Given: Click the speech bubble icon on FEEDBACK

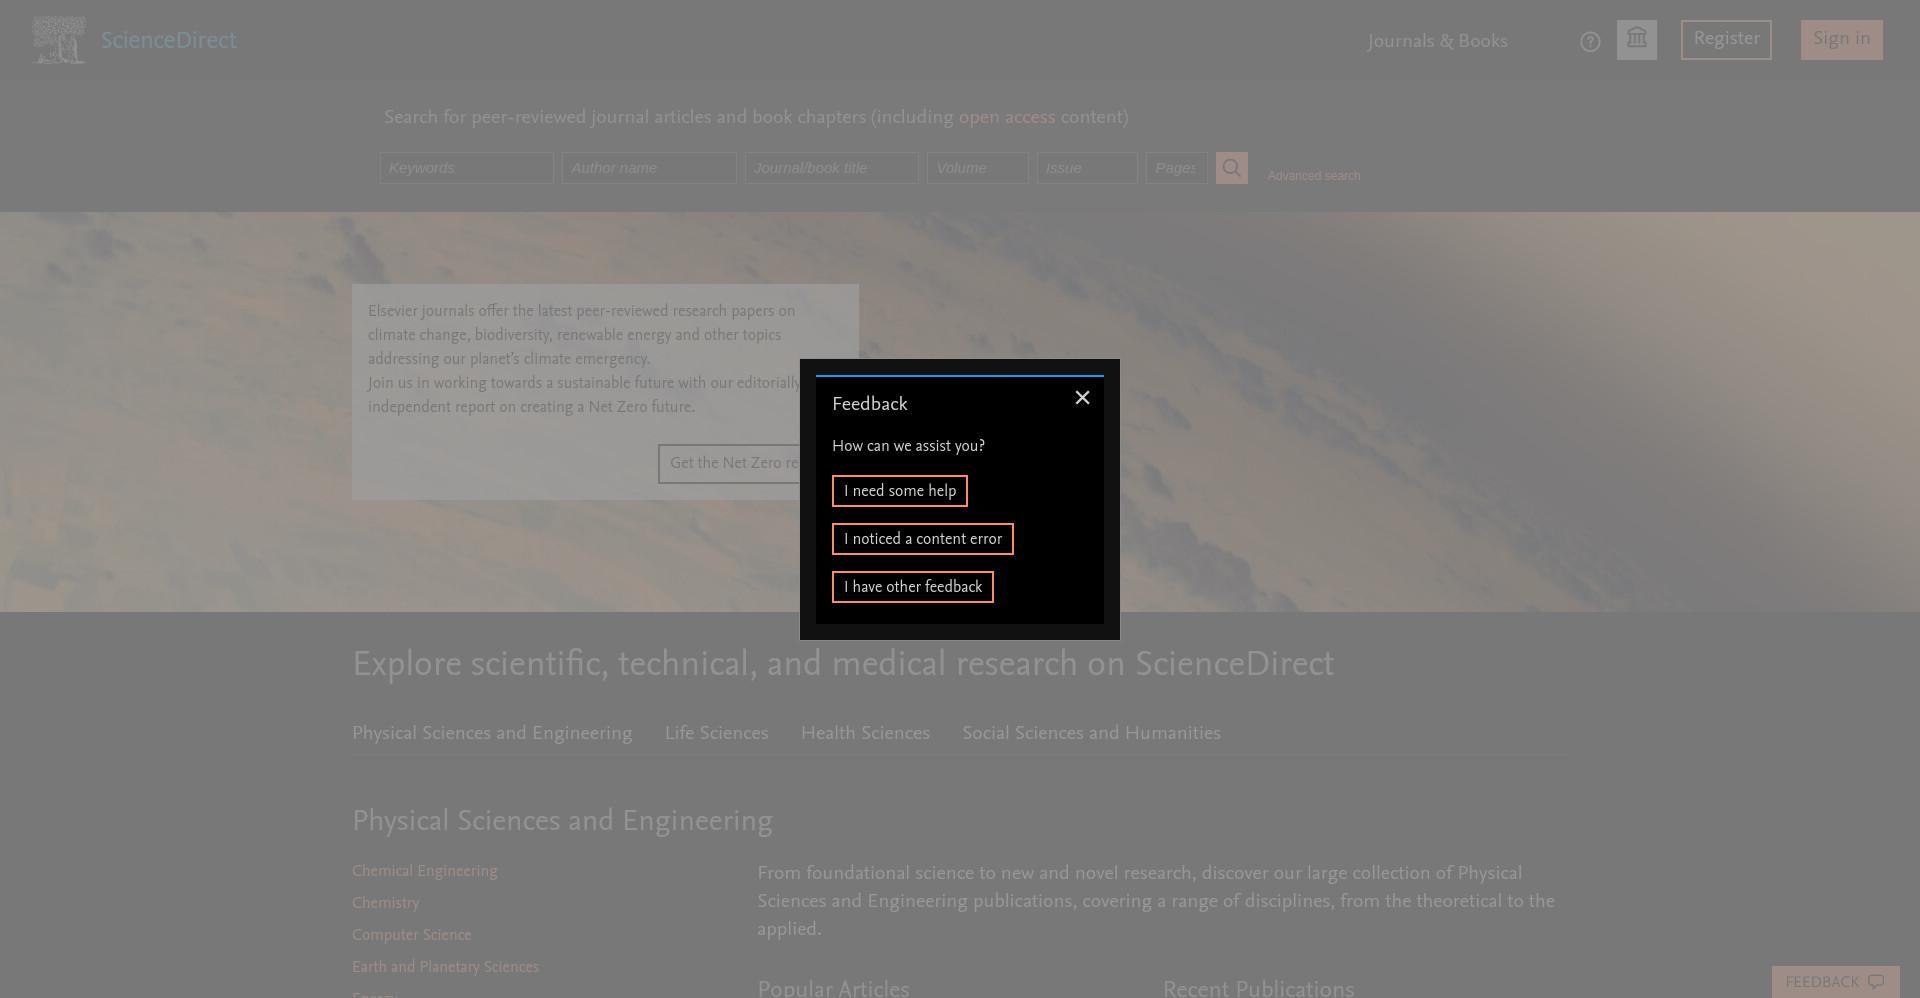Looking at the screenshot, I should coord(1876,982).
